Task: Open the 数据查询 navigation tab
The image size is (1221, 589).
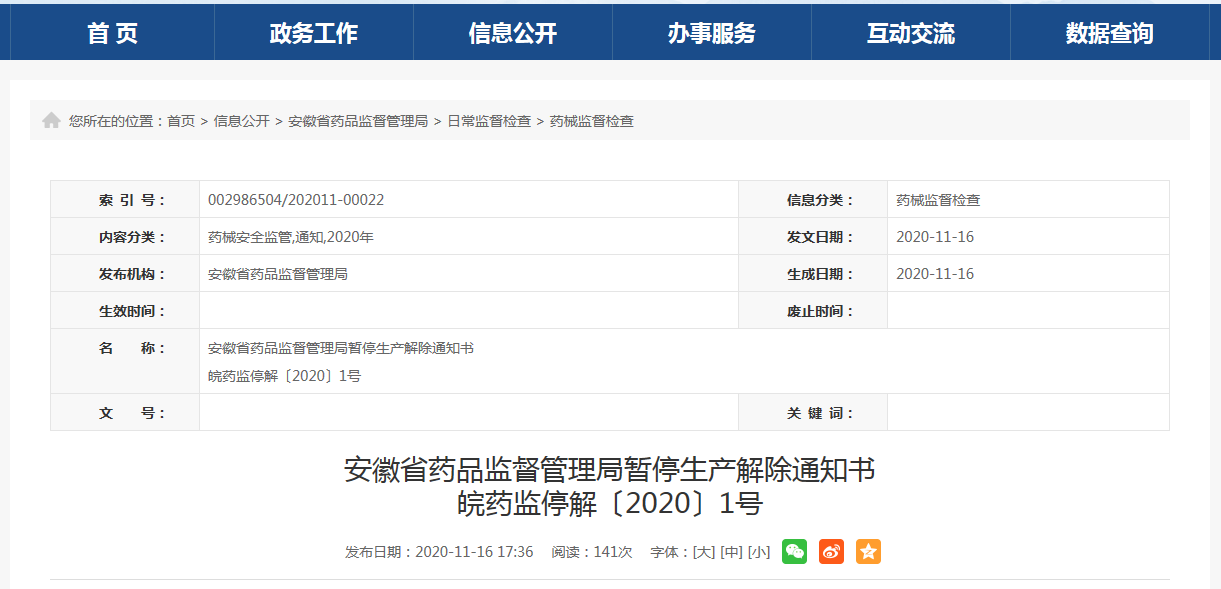Action: (x=1109, y=33)
